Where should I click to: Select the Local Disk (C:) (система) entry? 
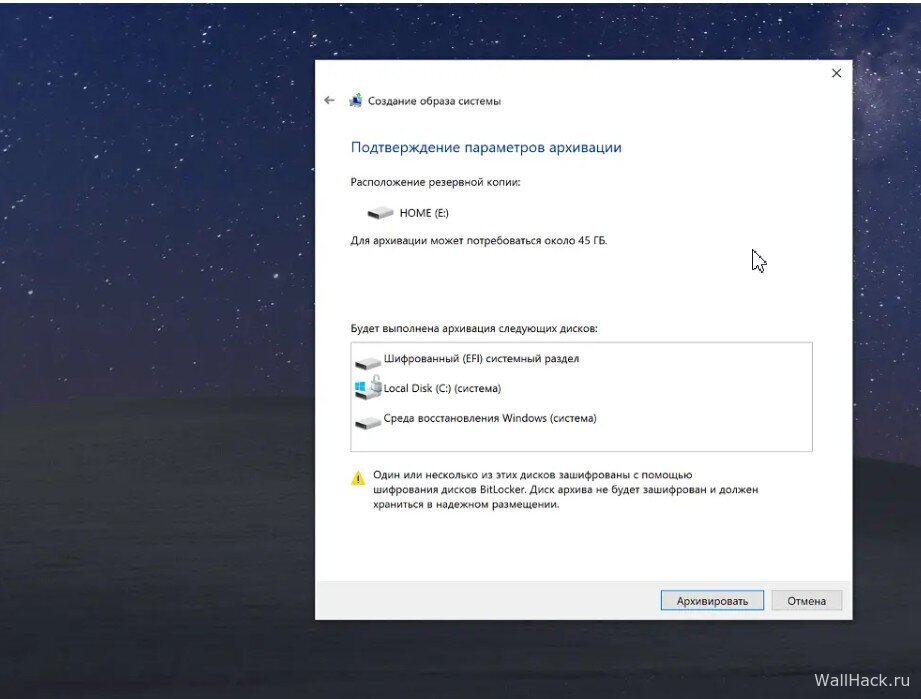tap(442, 388)
